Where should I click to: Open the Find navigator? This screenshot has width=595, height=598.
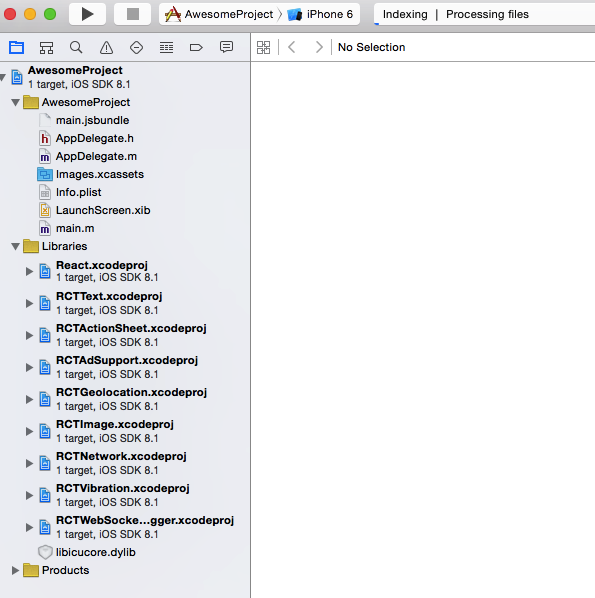click(76, 47)
